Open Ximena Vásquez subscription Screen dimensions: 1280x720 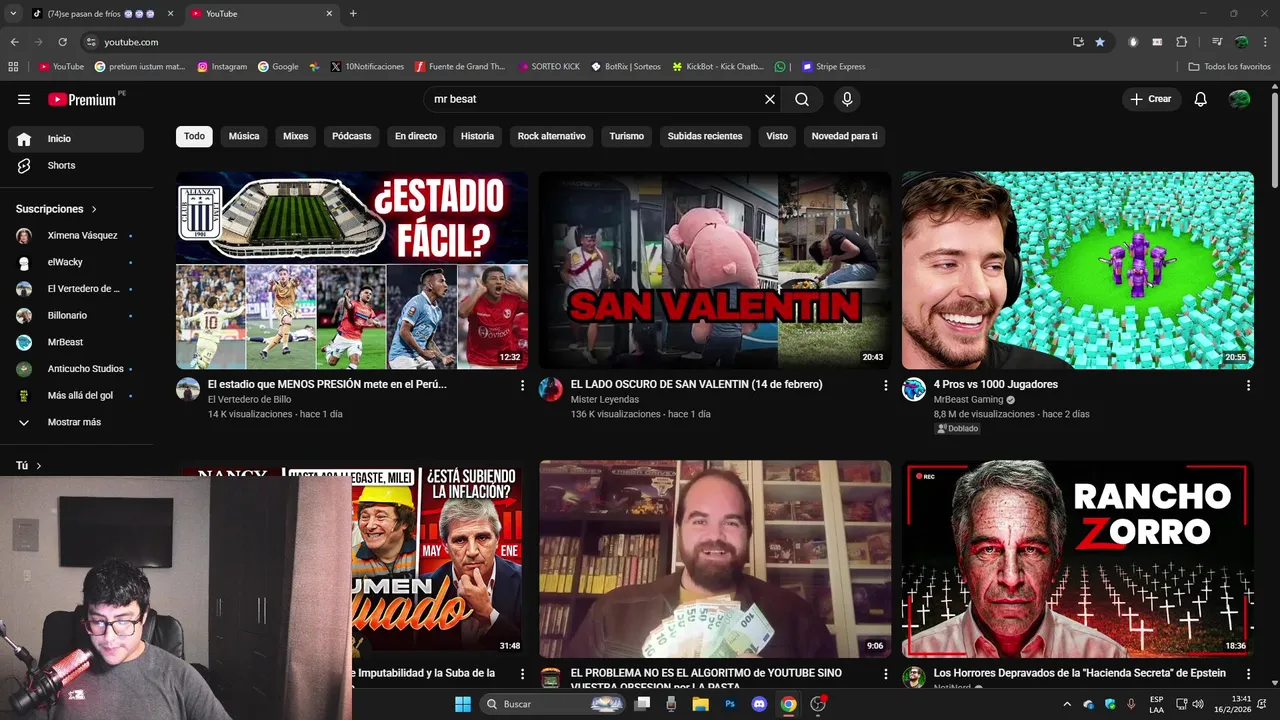[x=76, y=235]
